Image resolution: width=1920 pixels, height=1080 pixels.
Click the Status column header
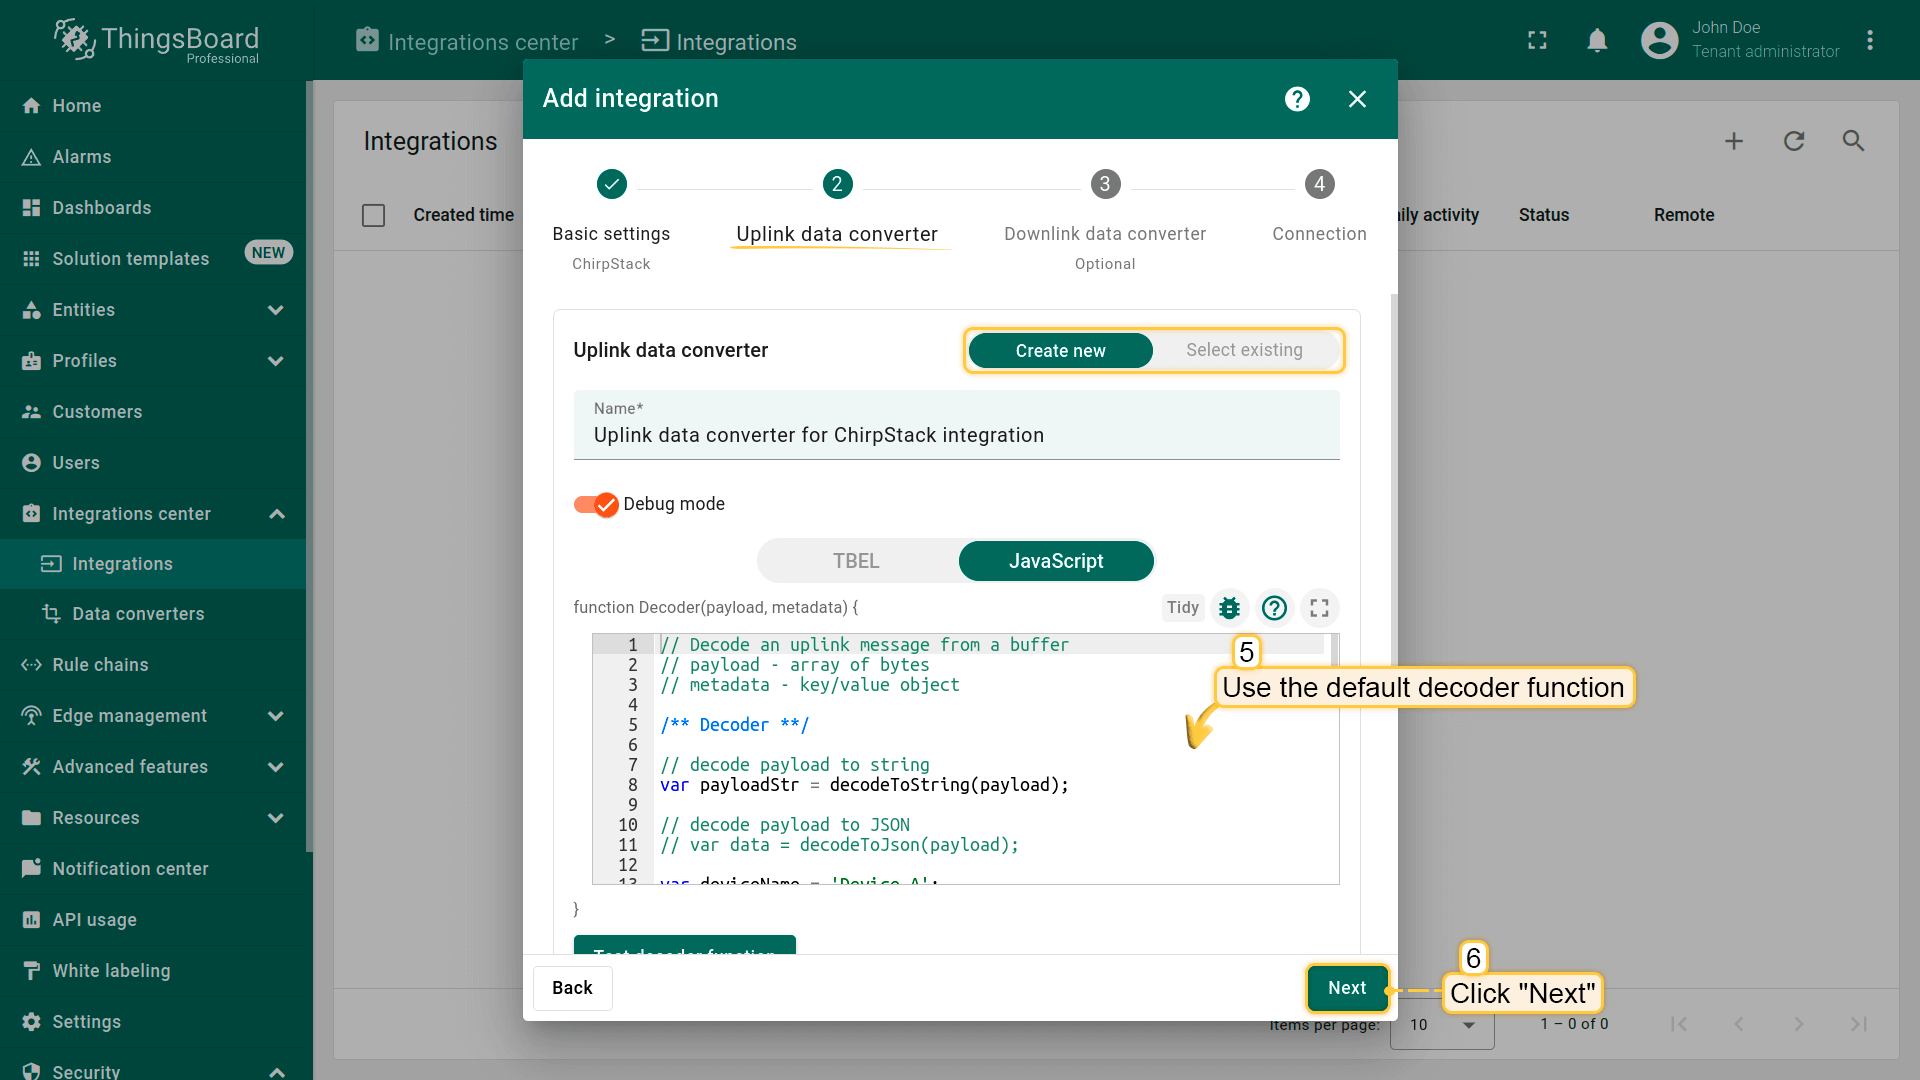1543,215
